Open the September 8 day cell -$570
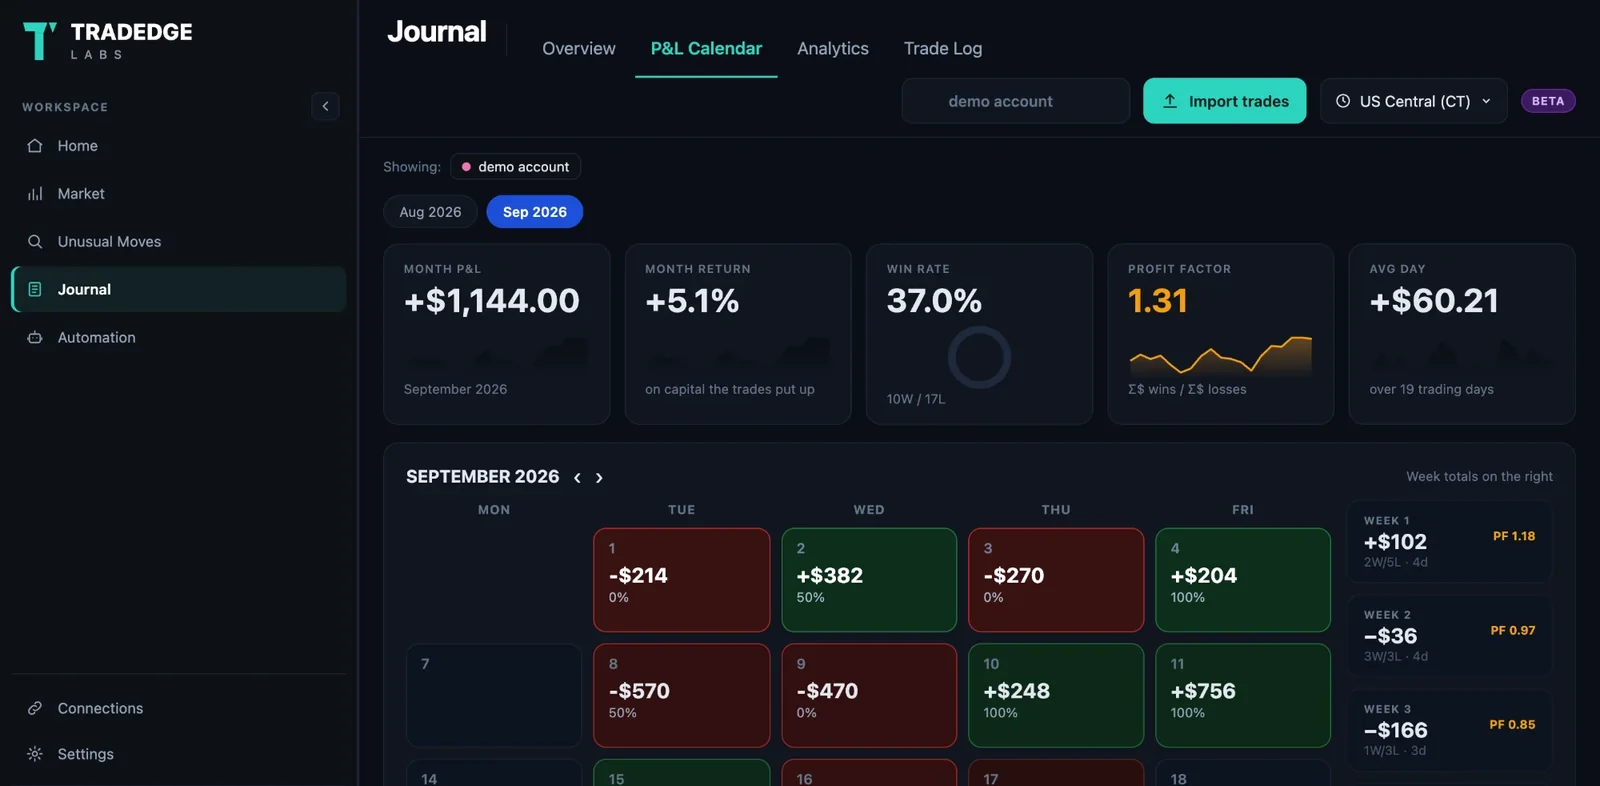The height and width of the screenshot is (786, 1600). pyautogui.click(x=682, y=695)
